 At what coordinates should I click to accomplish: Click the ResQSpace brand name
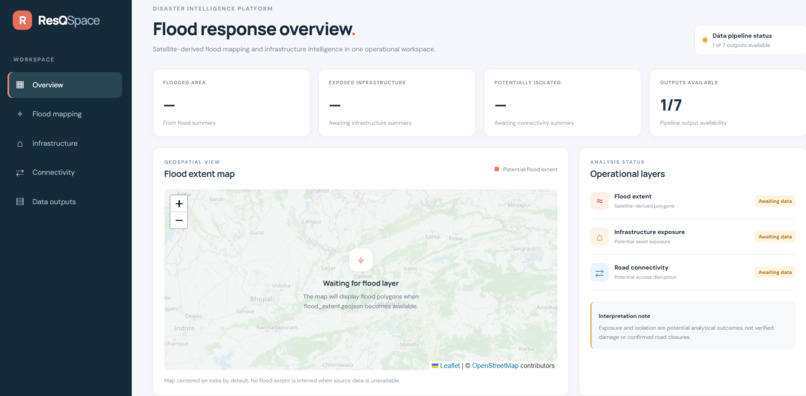tap(69, 21)
